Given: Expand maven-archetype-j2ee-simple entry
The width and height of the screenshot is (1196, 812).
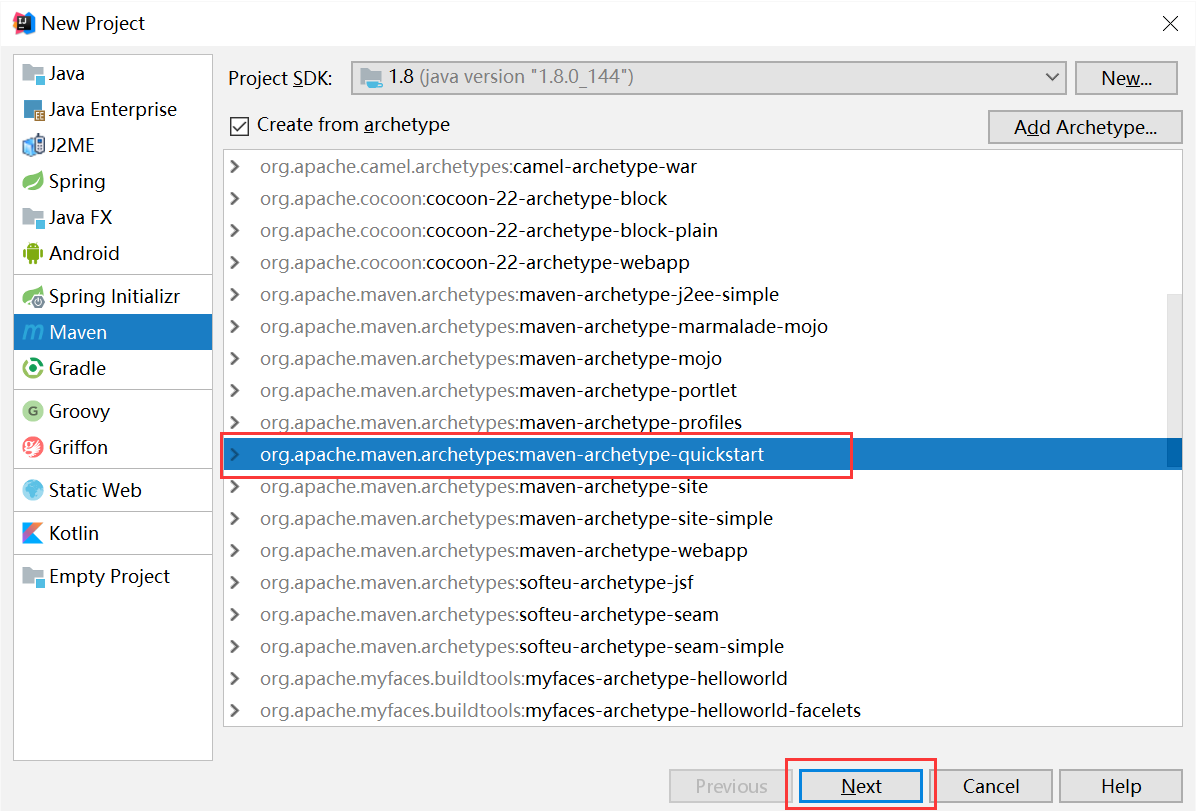Looking at the screenshot, I should [235, 294].
